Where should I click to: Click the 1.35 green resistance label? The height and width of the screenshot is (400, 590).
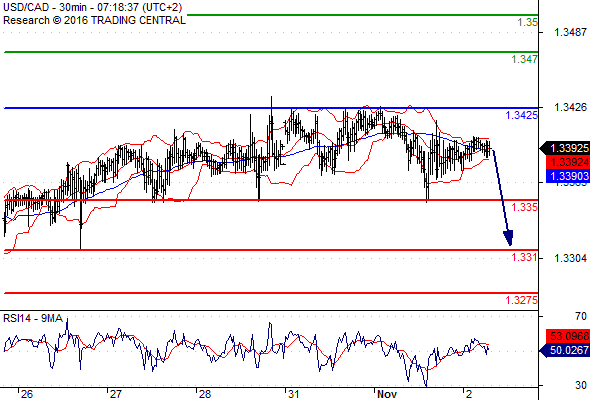[527, 22]
